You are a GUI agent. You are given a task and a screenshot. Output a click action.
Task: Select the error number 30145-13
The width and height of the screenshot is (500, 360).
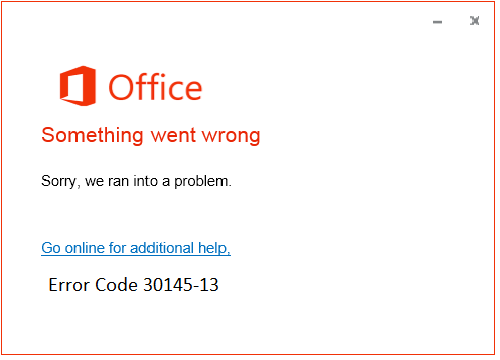[181, 285]
